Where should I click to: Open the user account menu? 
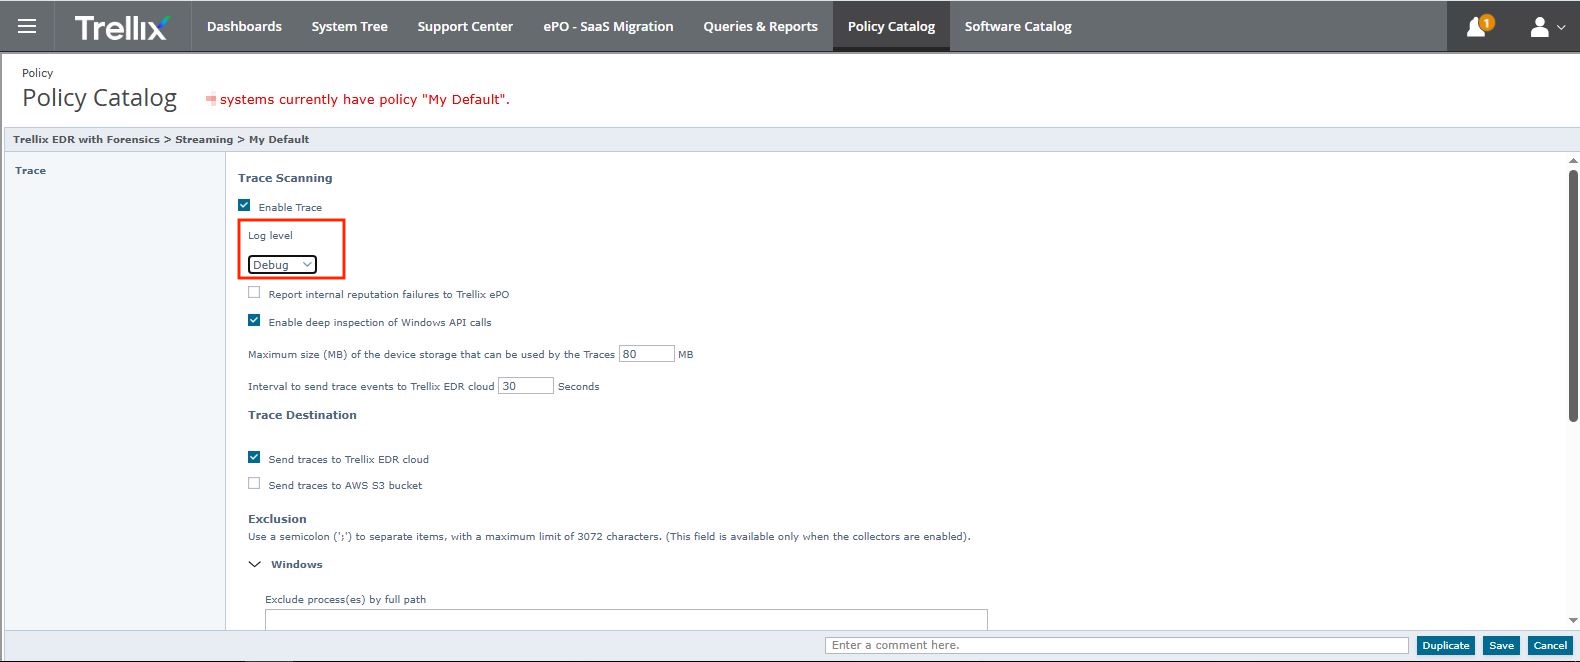coord(1545,27)
